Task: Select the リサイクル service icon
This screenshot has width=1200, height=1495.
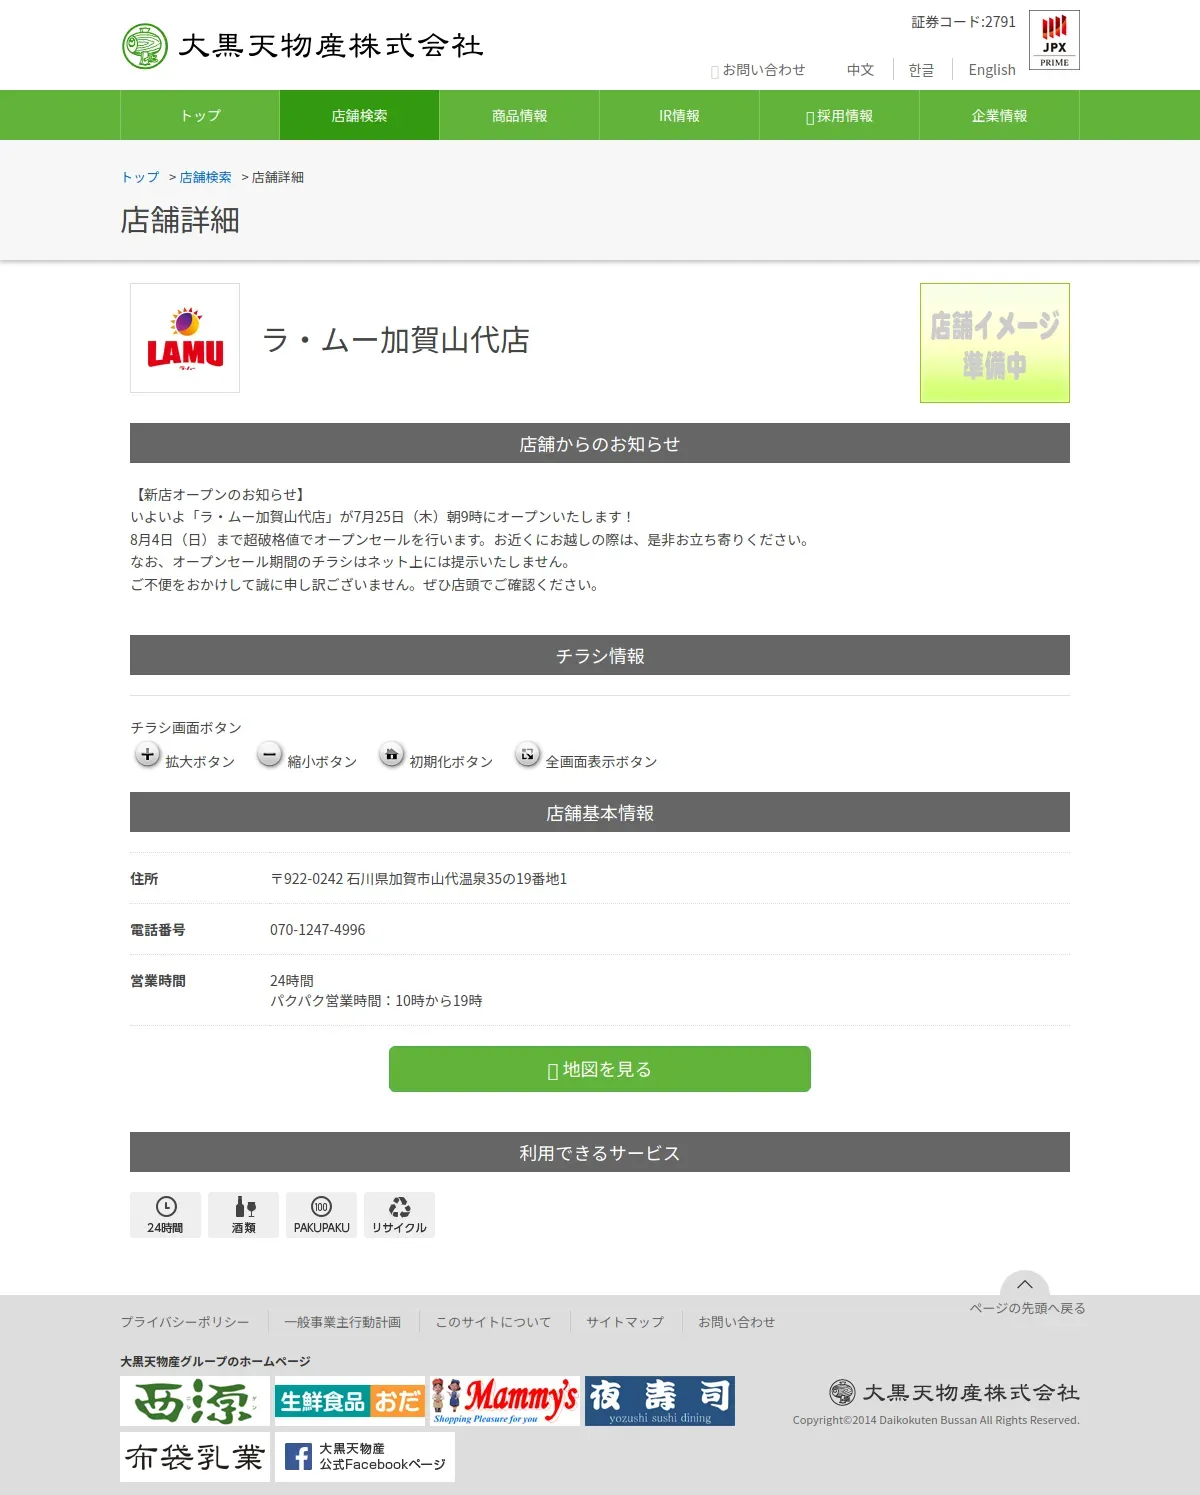Action: point(399,1215)
